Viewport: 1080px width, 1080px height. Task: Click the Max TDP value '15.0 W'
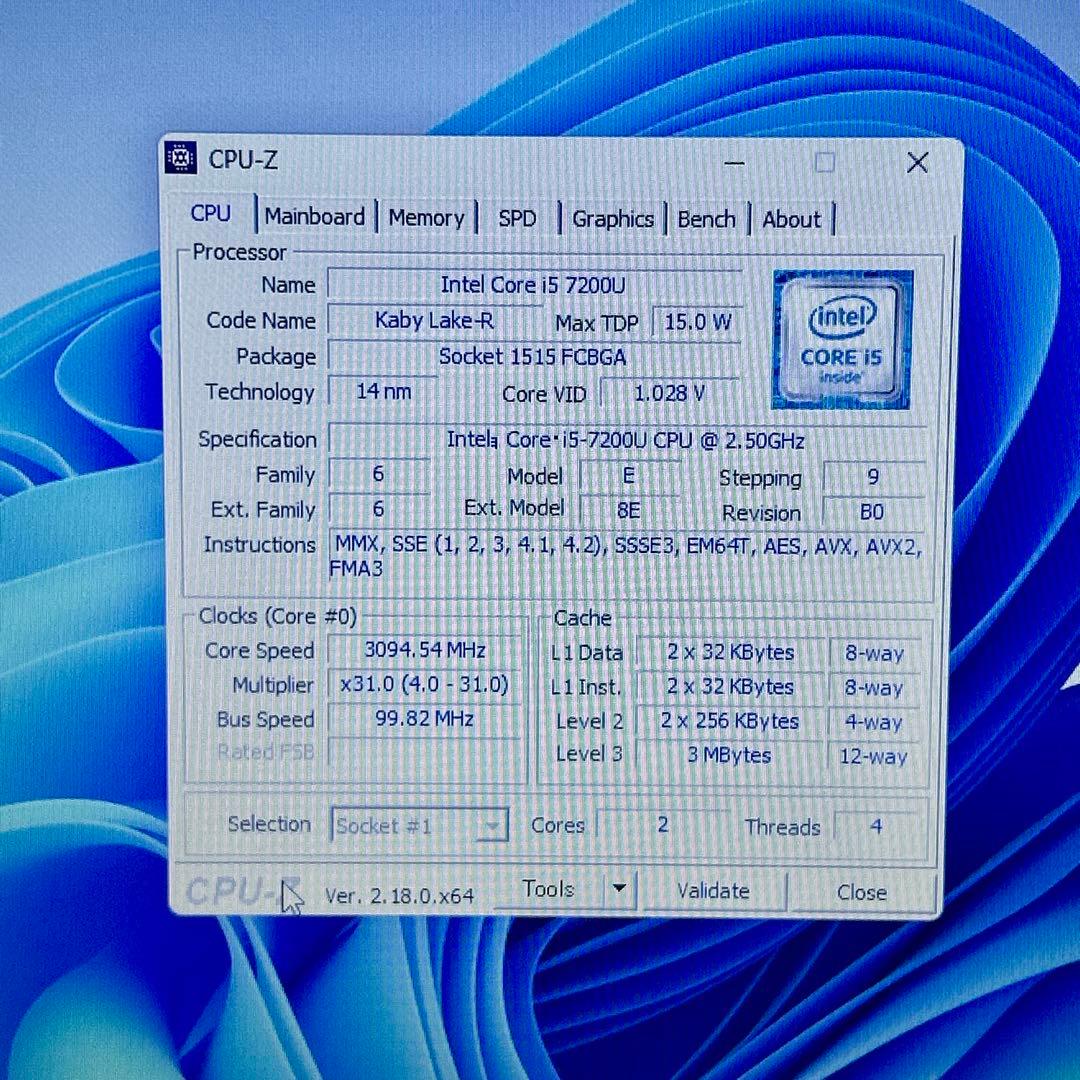point(697,322)
